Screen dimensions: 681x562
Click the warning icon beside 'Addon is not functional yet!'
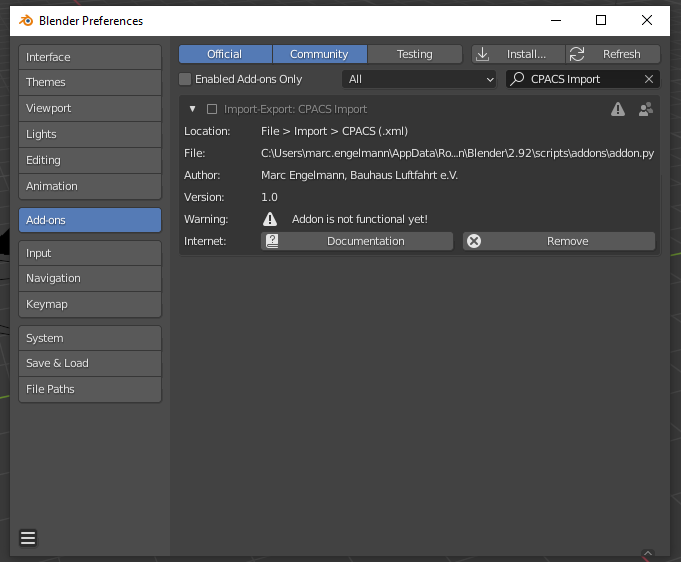(270, 219)
